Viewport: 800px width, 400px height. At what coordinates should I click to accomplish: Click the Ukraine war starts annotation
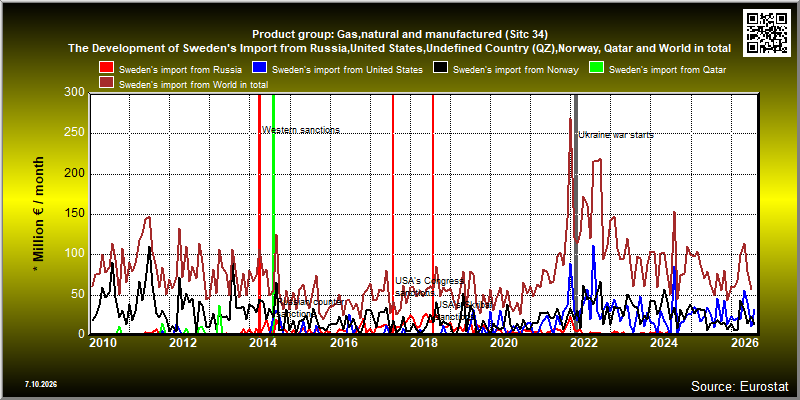pyautogui.click(x=616, y=135)
